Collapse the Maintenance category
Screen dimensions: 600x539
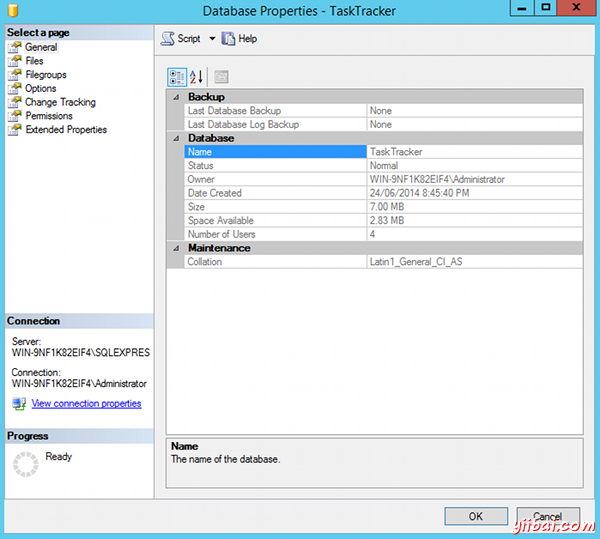[x=176, y=248]
